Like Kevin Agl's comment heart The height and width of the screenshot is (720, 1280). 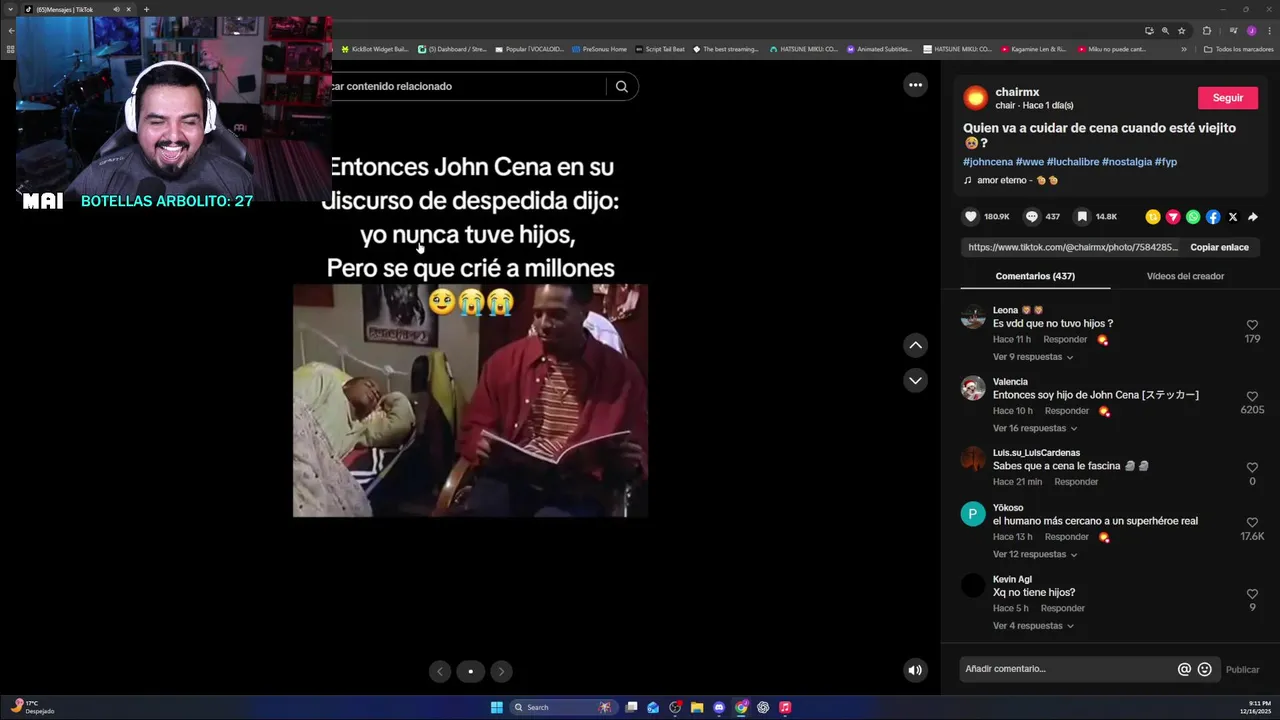1252,594
